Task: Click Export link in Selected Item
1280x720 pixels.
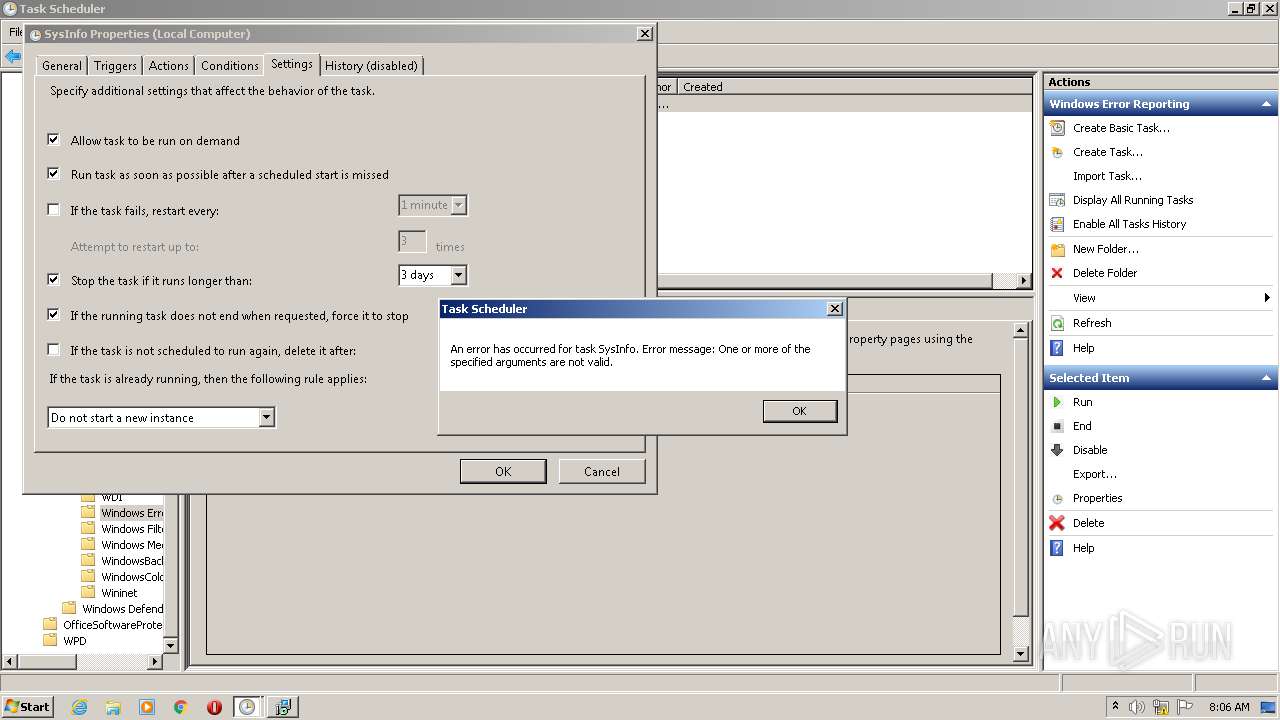Action: click(1095, 474)
